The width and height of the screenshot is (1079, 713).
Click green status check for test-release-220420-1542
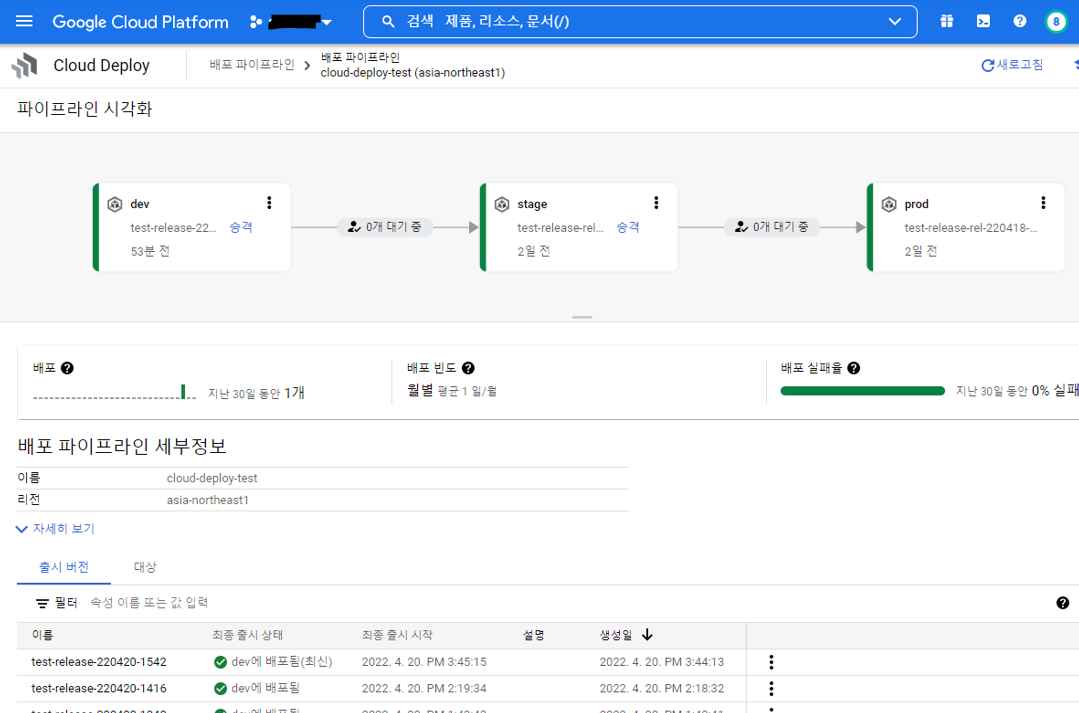point(220,662)
